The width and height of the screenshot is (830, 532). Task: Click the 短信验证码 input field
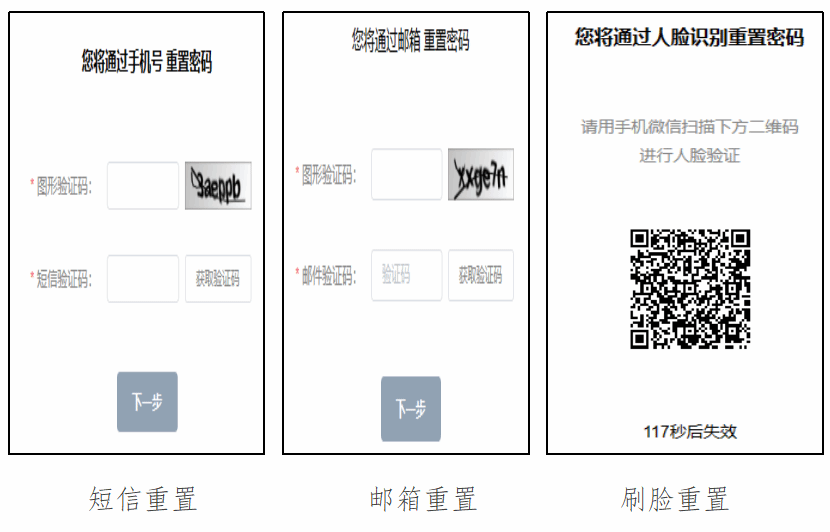point(143,279)
